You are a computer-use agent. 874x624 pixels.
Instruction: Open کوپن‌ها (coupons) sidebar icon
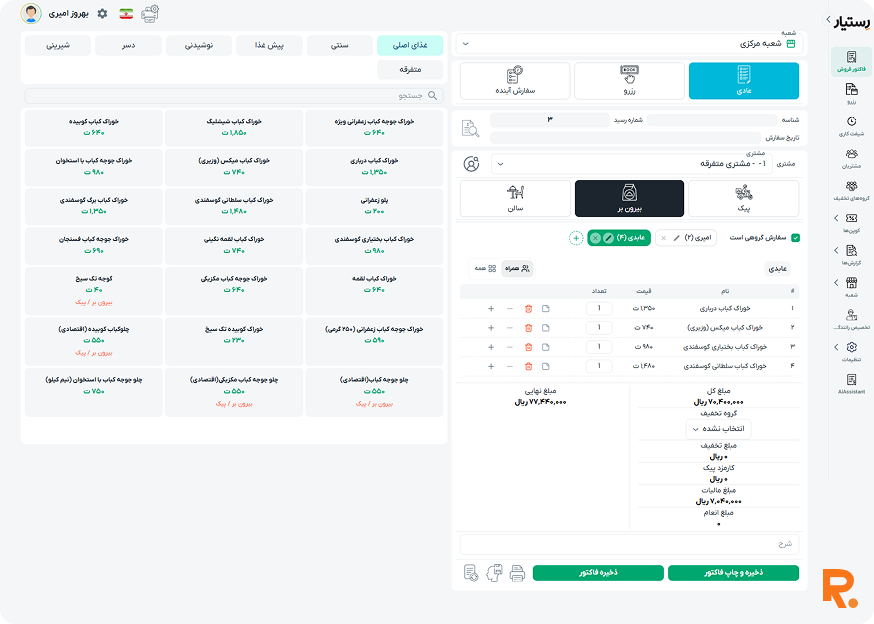(851, 218)
